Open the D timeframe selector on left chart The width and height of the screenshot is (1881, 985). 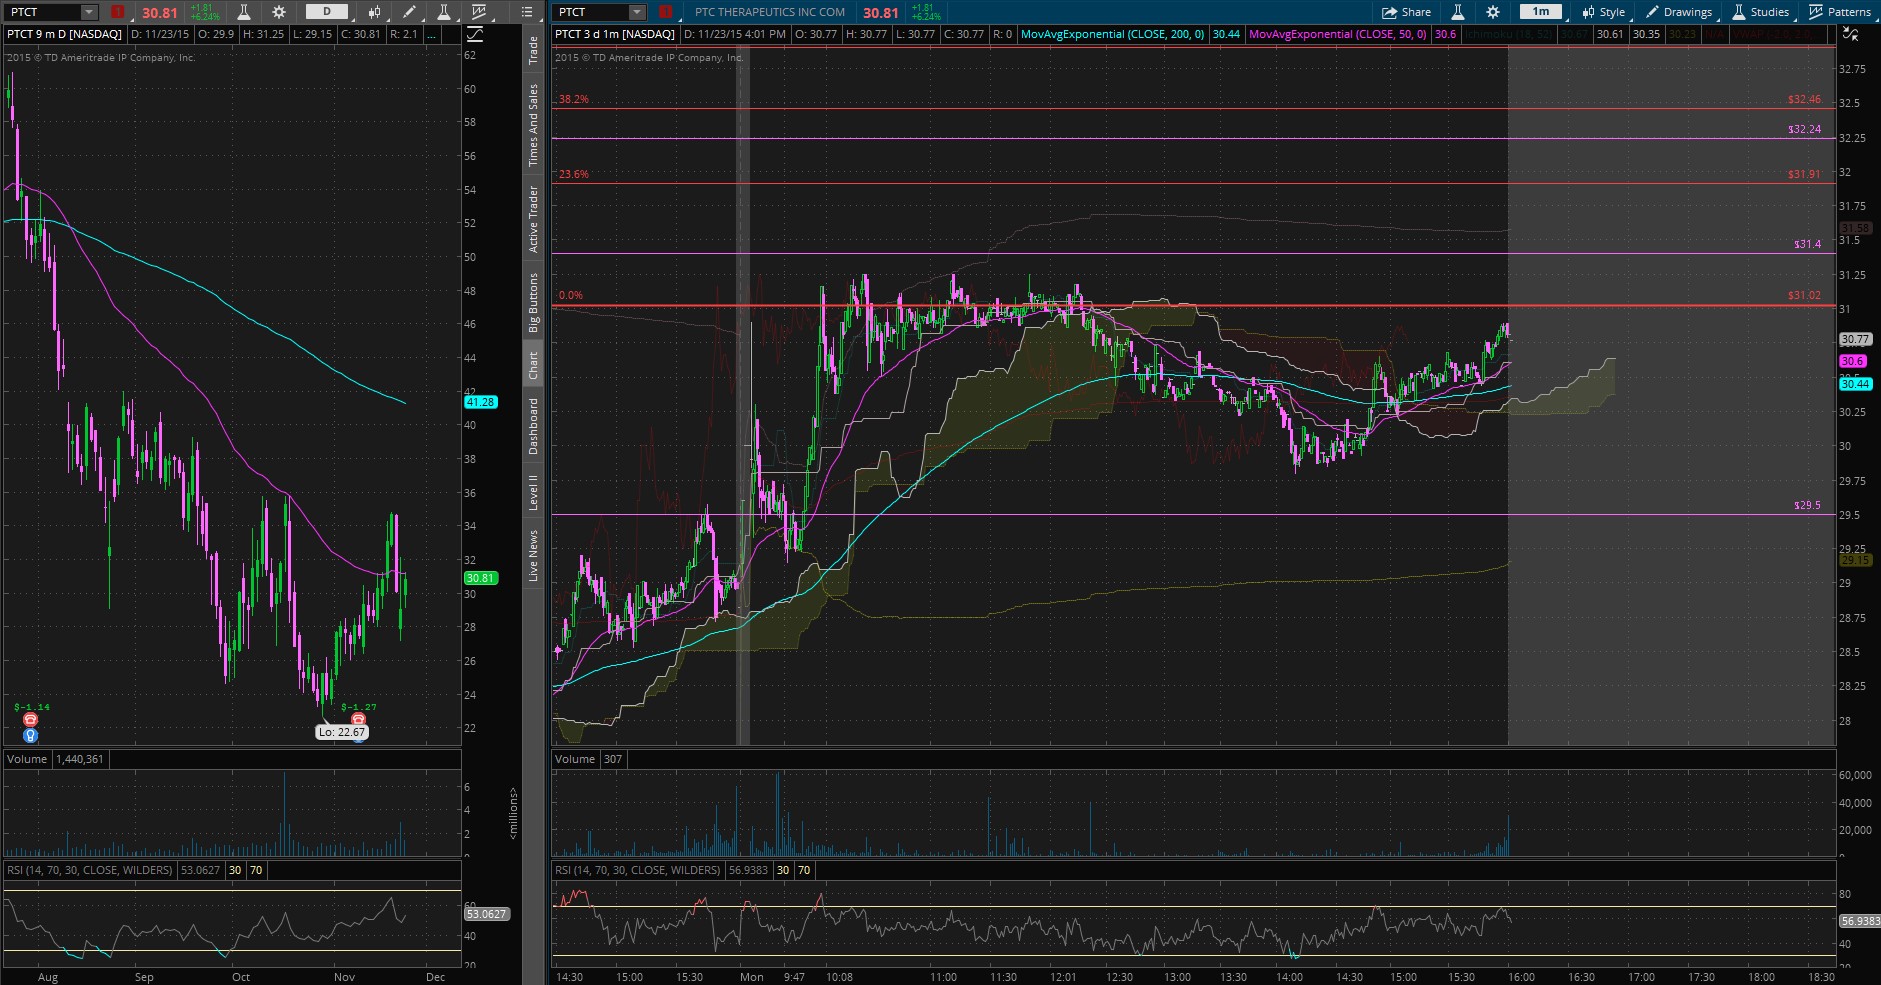point(327,12)
